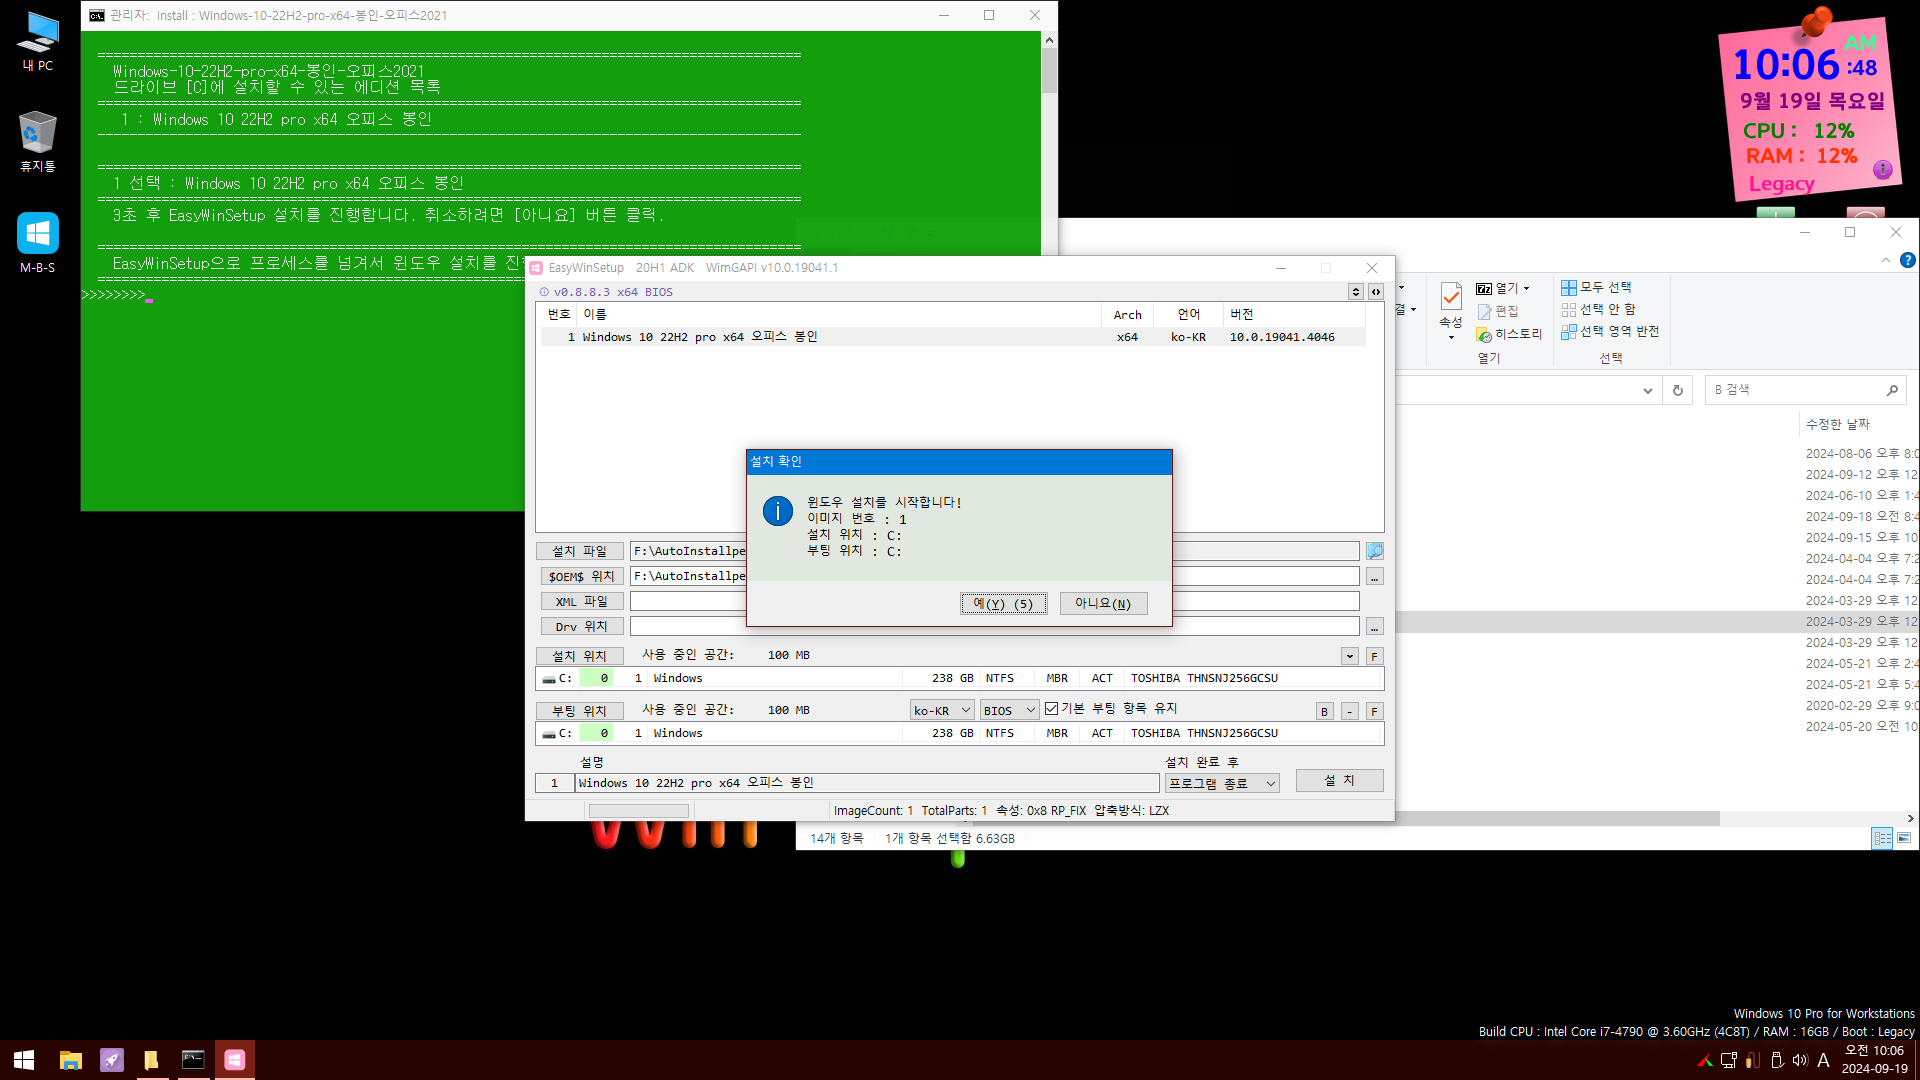The height and width of the screenshot is (1080, 1920).
Task: Click 수정한 날짜 column header in Explorer
Action: coord(1838,424)
